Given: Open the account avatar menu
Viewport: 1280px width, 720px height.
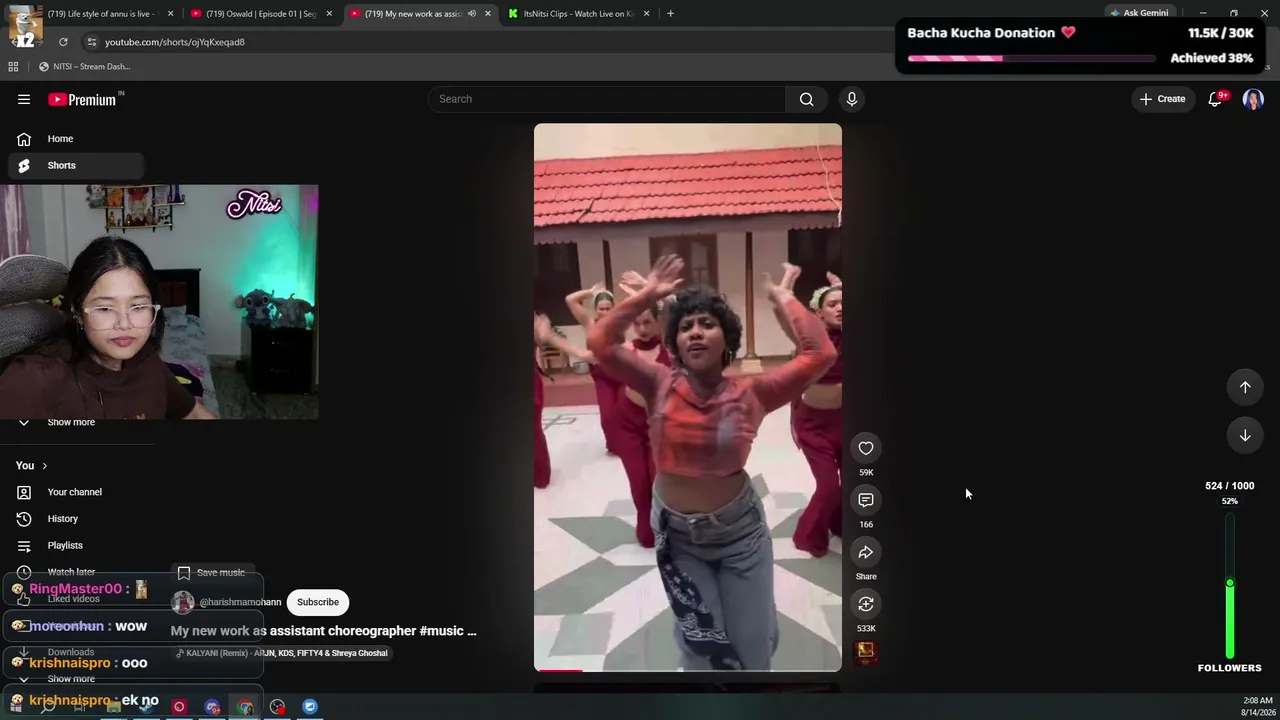Looking at the screenshot, I should click(1253, 99).
